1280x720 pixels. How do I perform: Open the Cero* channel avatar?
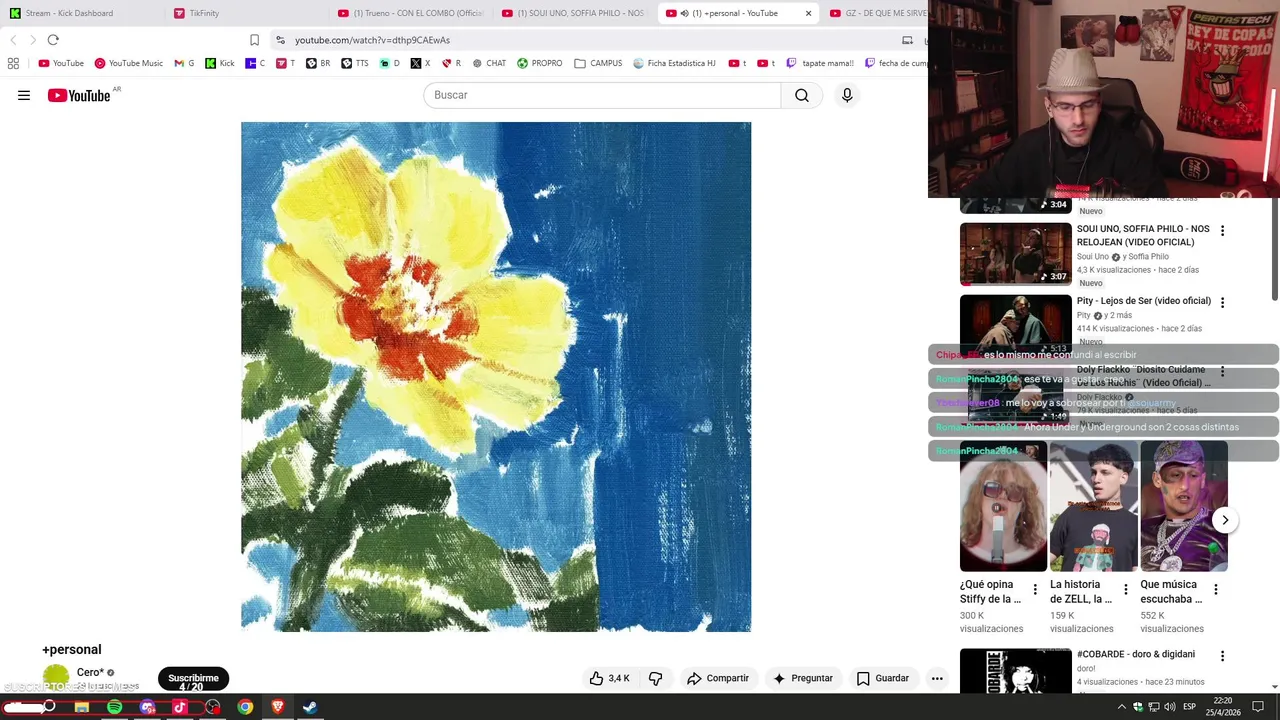[56, 678]
